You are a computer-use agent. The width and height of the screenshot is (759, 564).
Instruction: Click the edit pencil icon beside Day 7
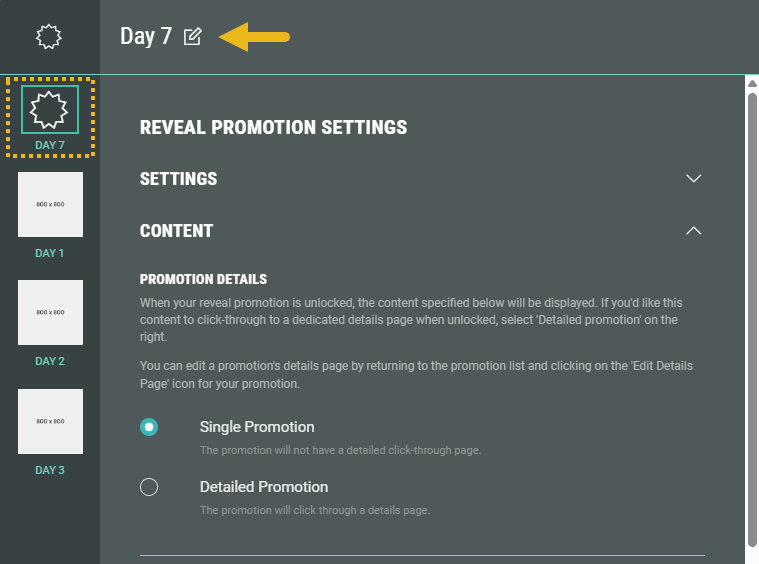193,37
